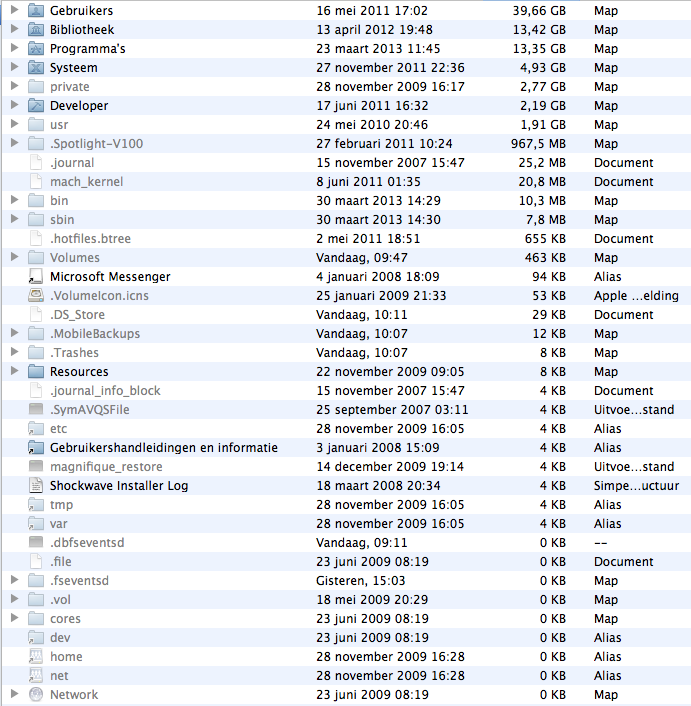Click the Network globe icon
Screen dimensions: 691x706
[36, 694]
